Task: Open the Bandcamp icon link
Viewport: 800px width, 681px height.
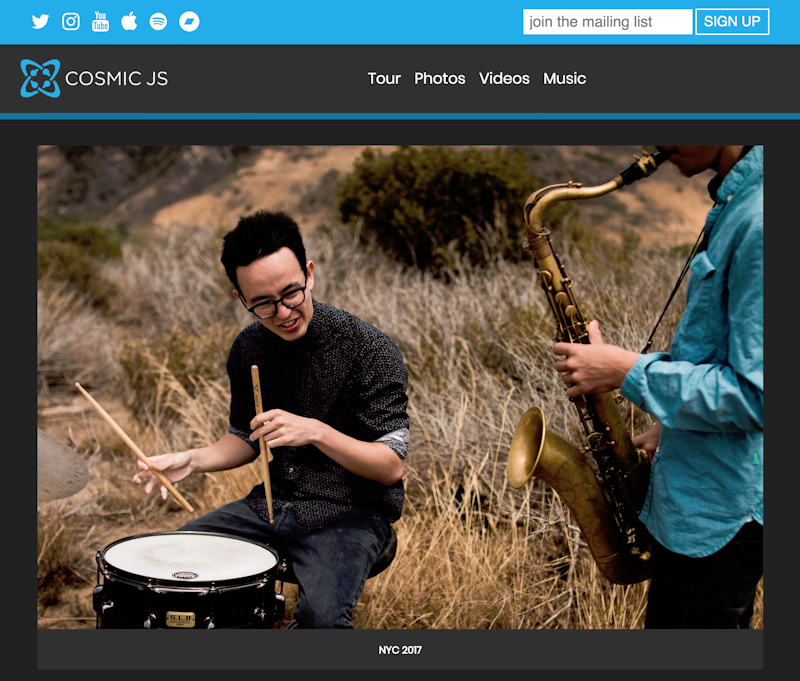Action: tap(189, 21)
